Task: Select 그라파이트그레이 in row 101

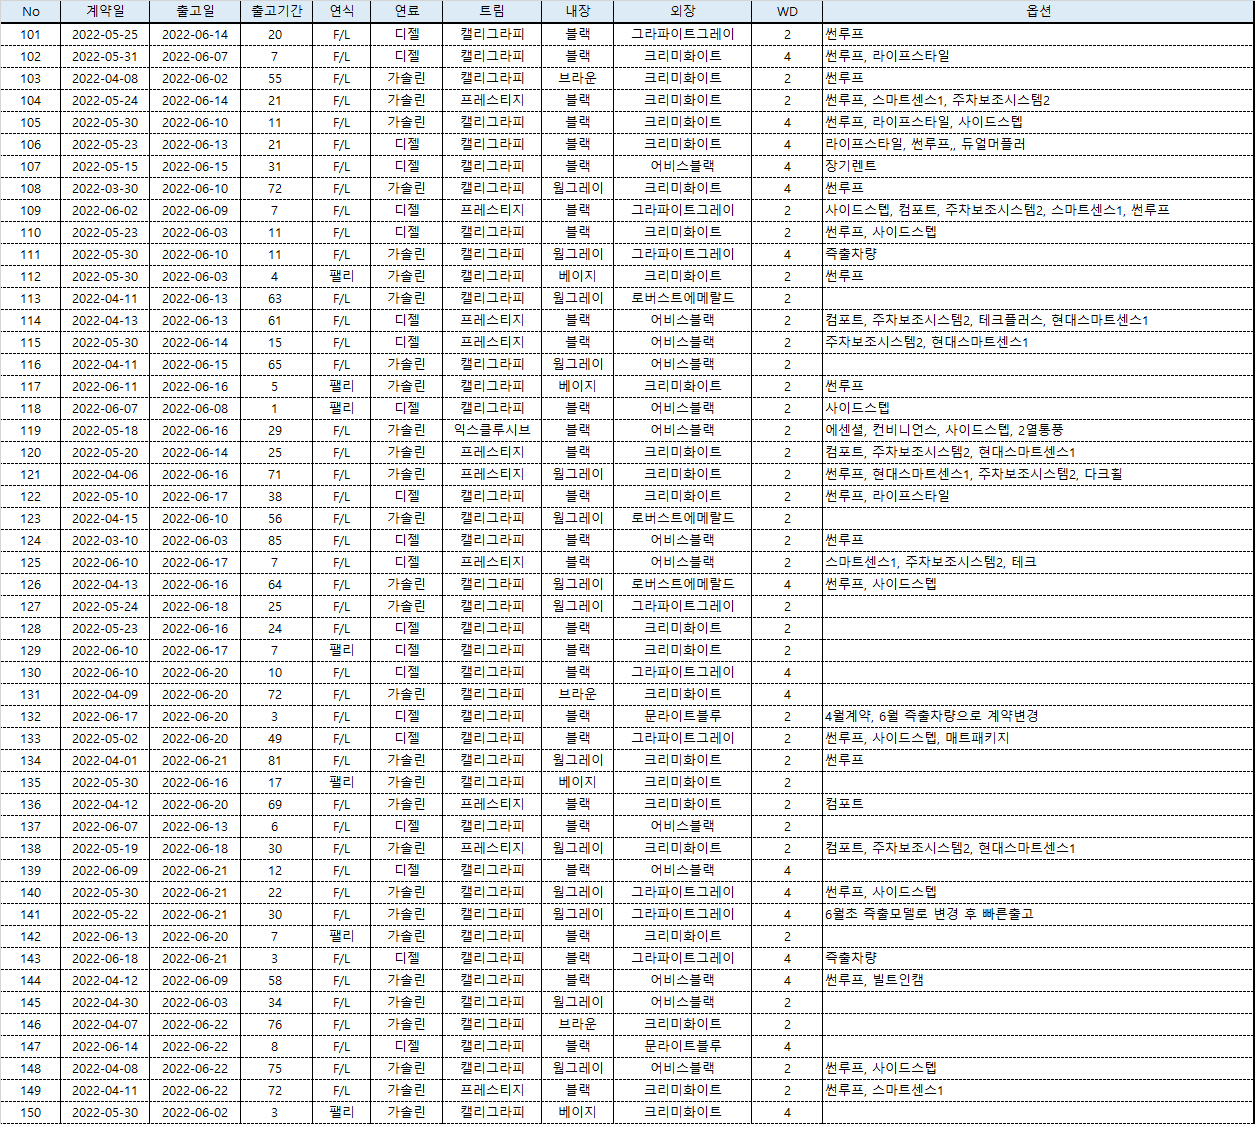Action: tap(683, 34)
